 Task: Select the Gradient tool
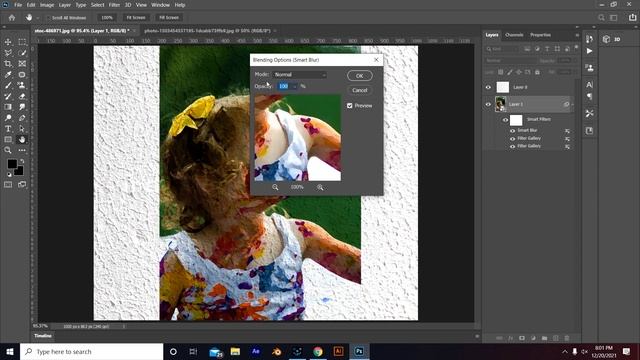pos(8,107)
